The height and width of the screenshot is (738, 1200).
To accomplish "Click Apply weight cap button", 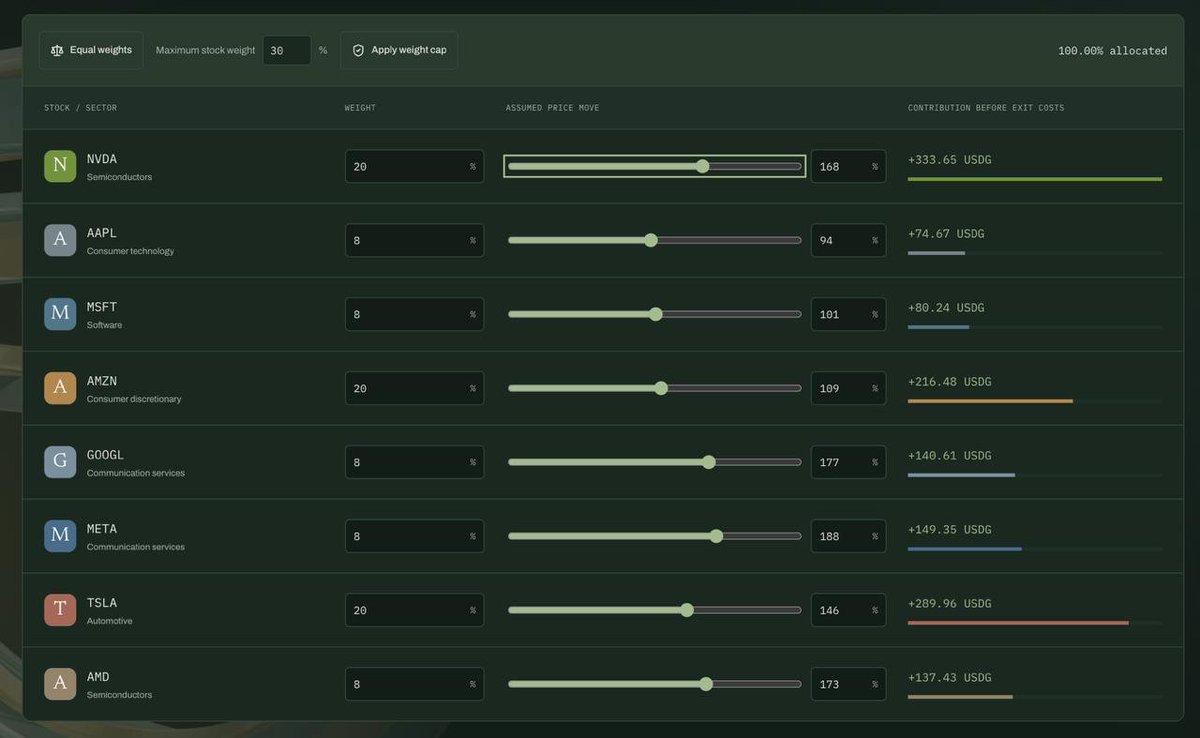I will [399, 50].
